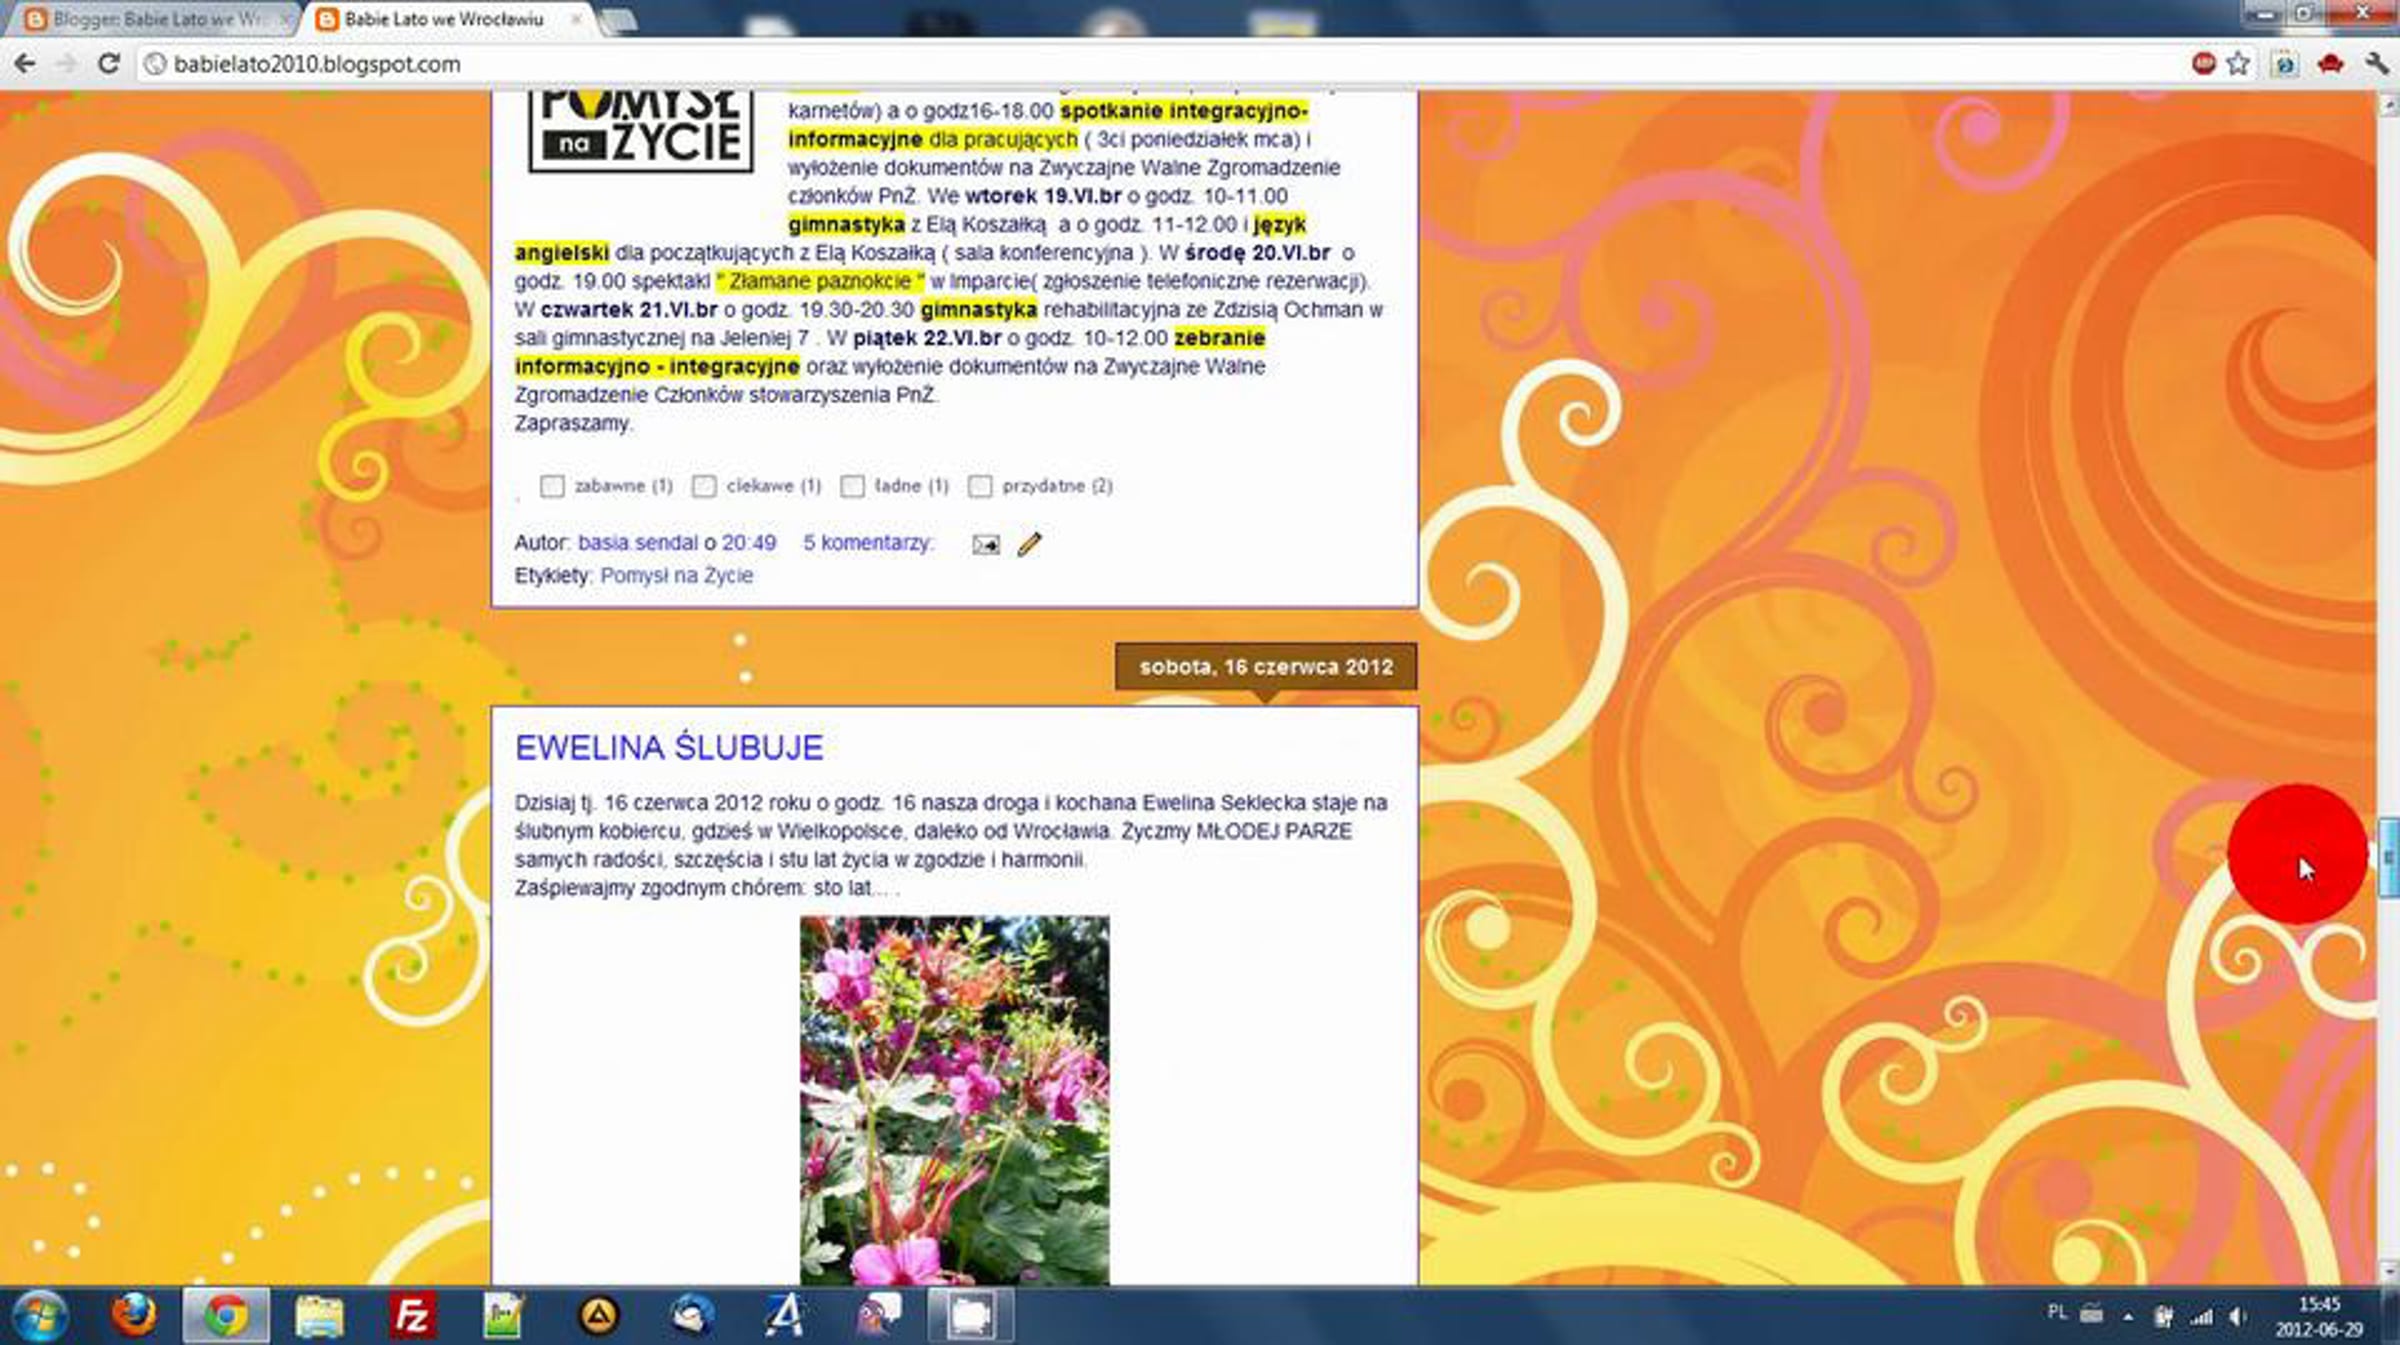Image resolution: width=2400 pixels, height=1345 pixels.
Task: Tick the 'ciekawe' reaction checkbox
Action: tap(704, 486)
